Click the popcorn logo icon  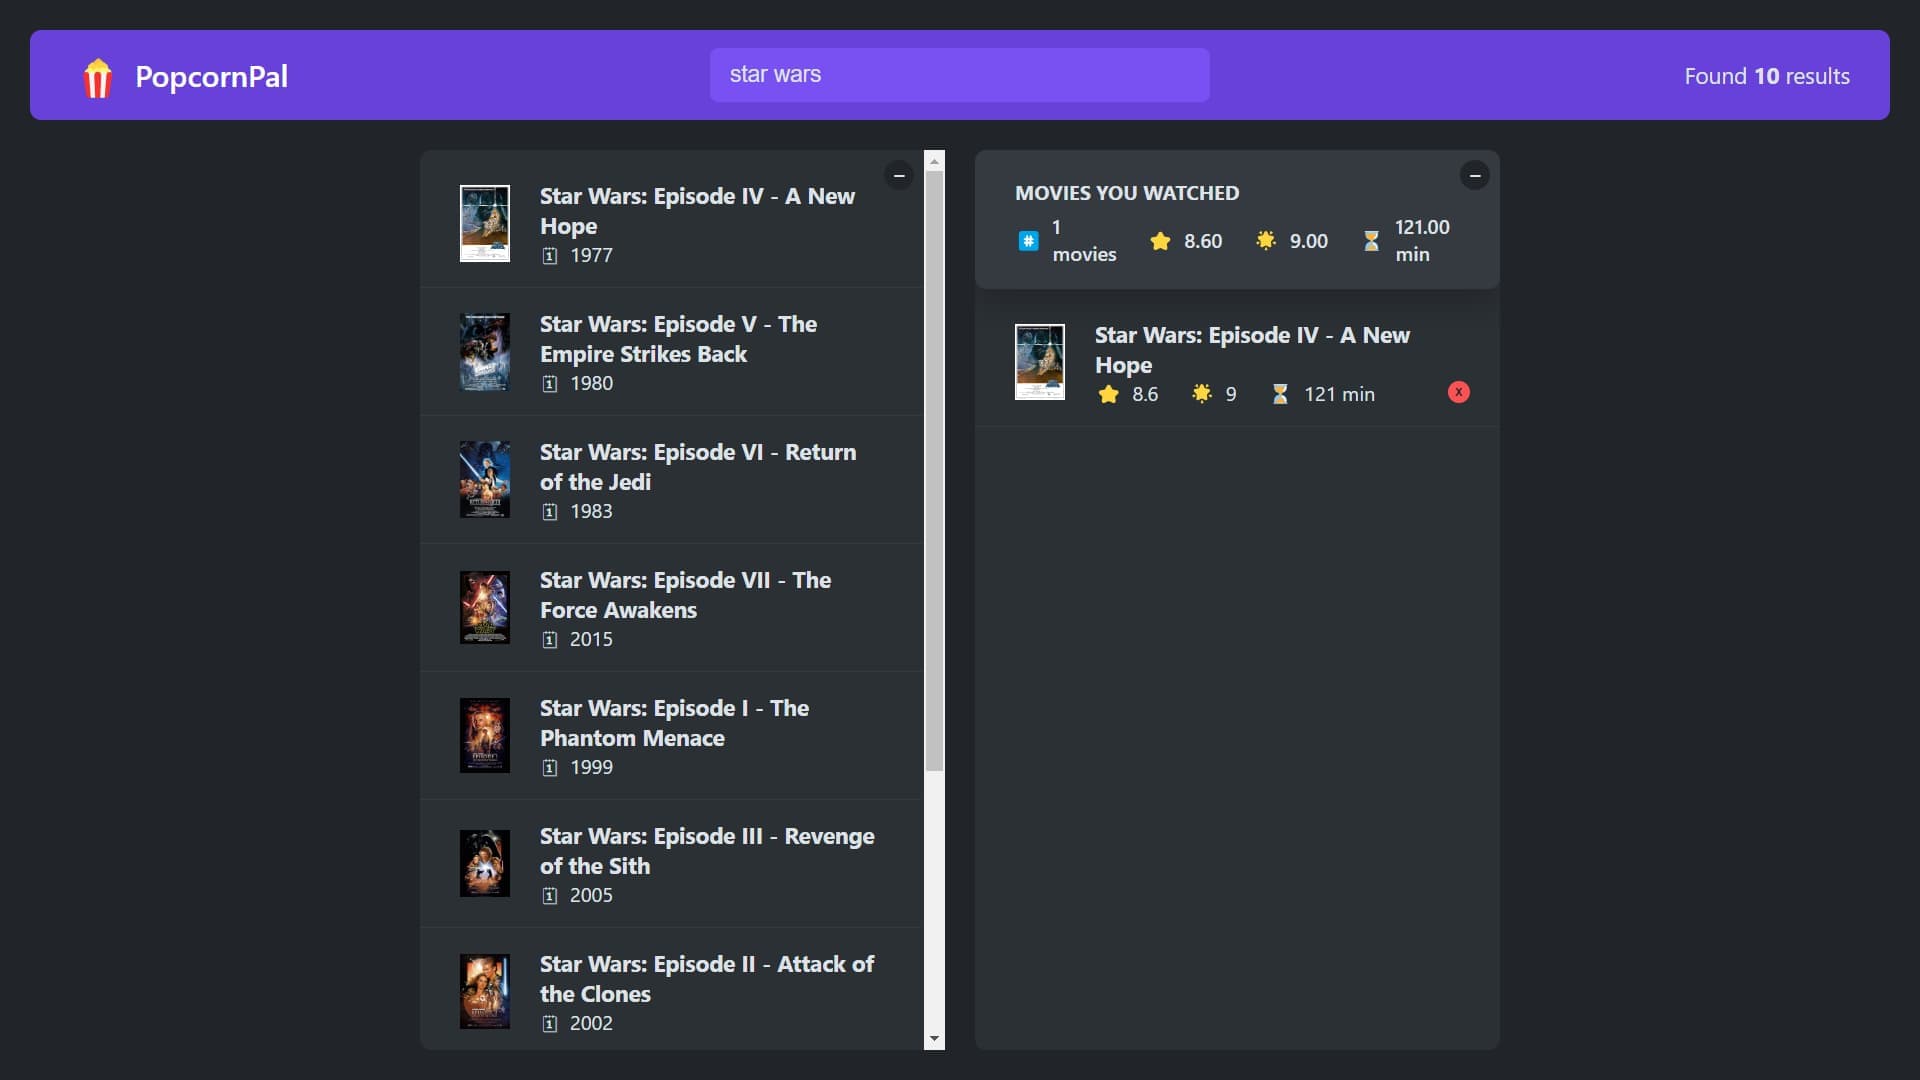click(x=97, y=77)
